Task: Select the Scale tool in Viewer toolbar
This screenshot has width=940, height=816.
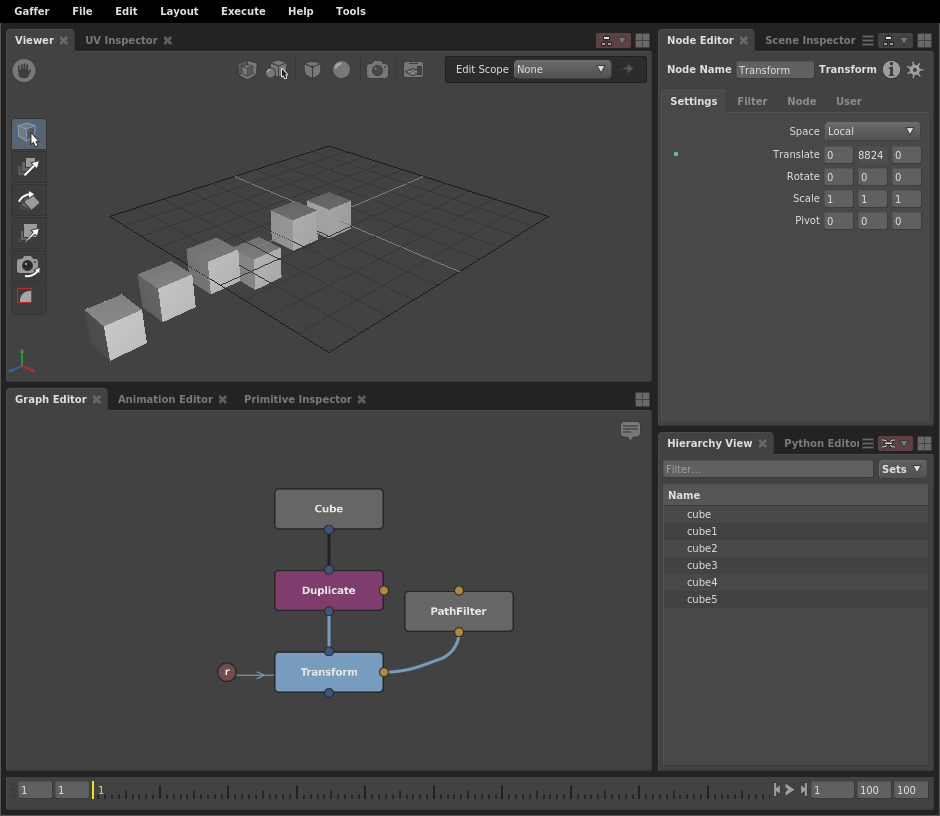Action: coord(28,233)
